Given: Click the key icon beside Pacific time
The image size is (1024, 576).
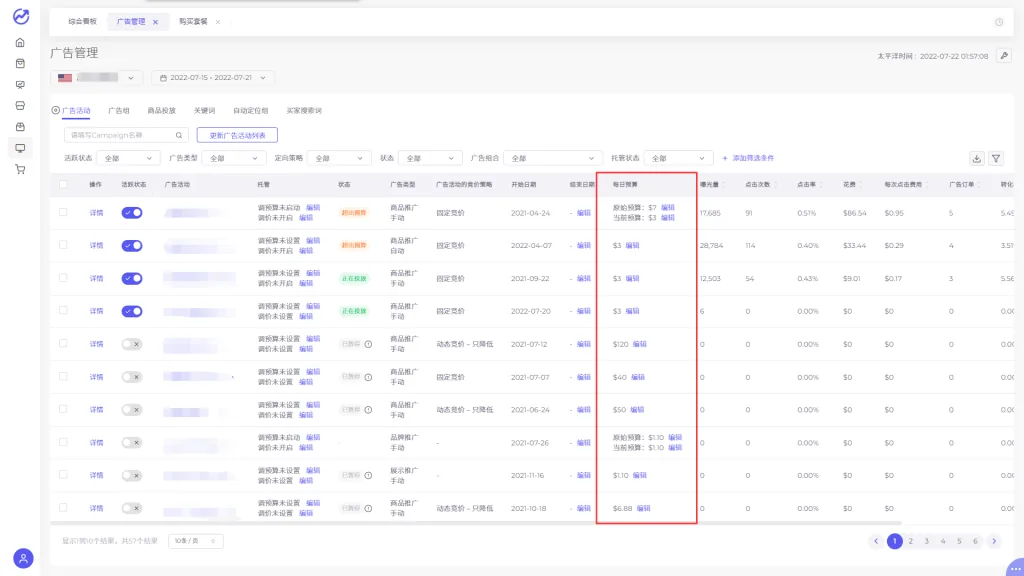Looking at the screenshot, I should pos(1004,56).
